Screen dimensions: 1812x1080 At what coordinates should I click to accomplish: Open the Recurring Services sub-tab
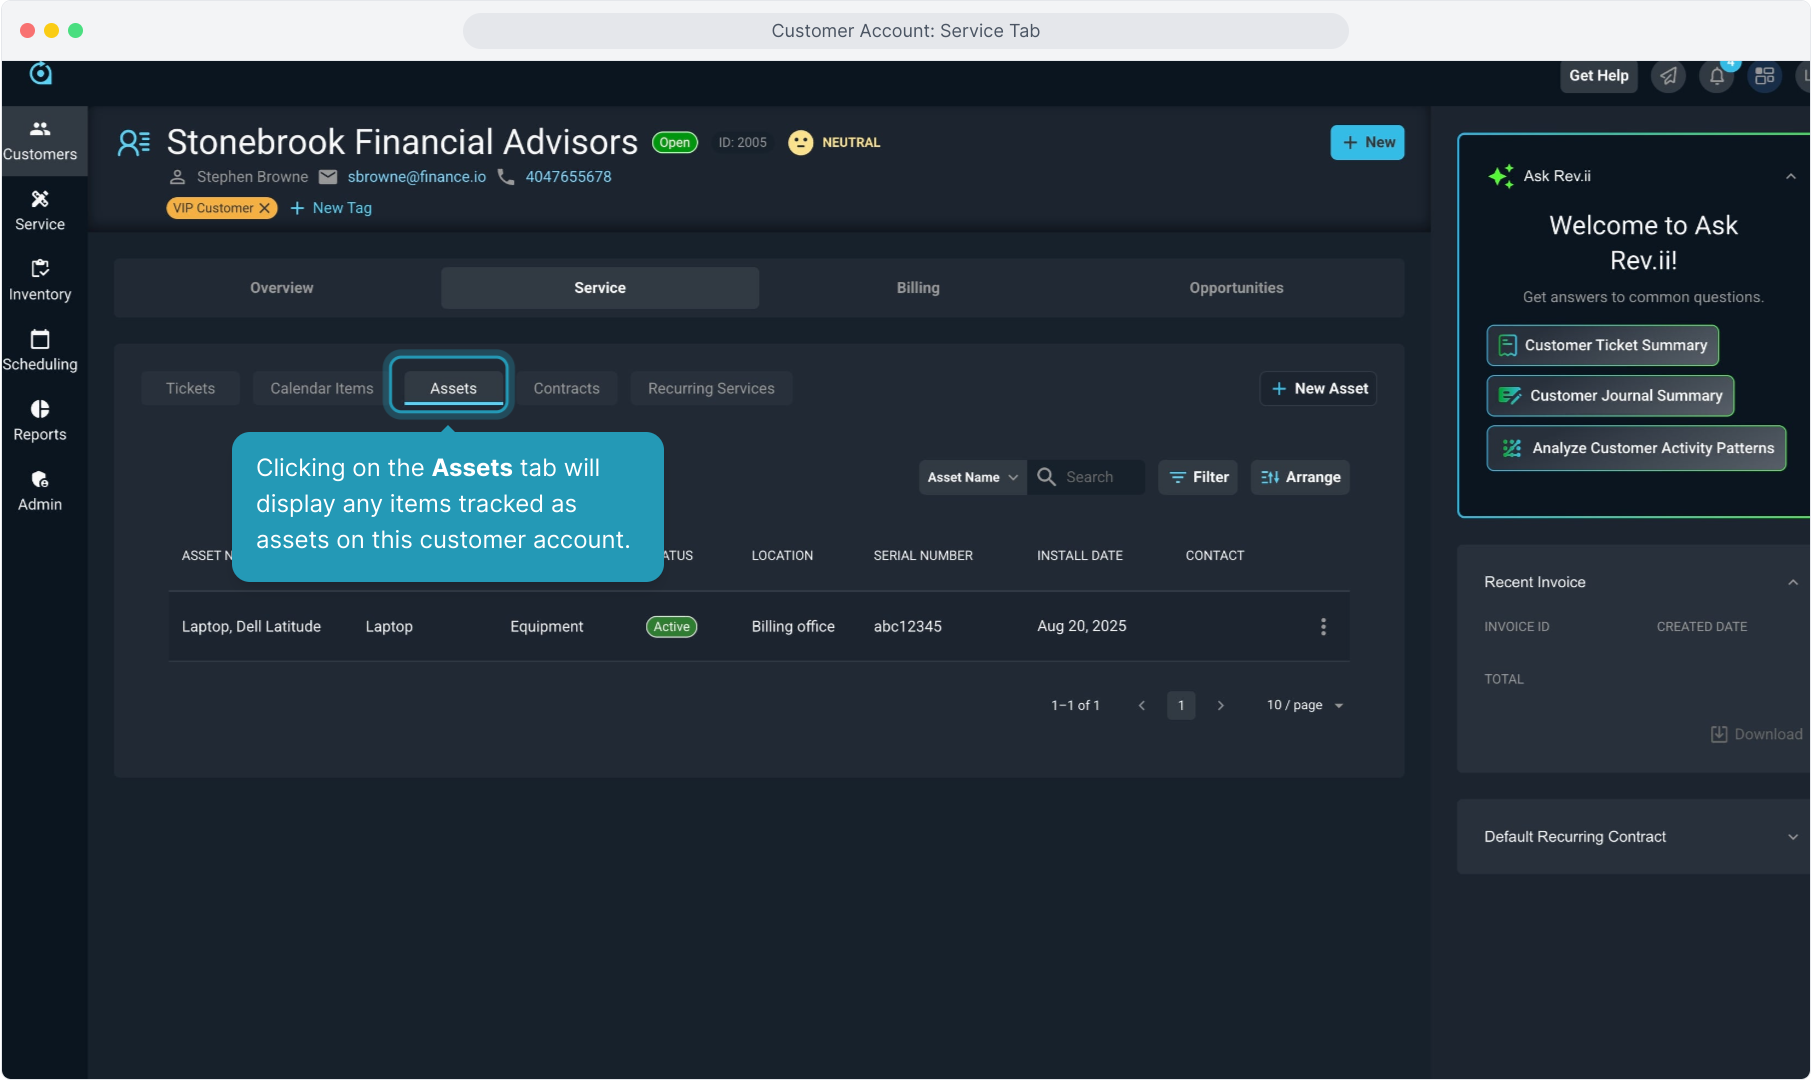(x=711, y=388)
